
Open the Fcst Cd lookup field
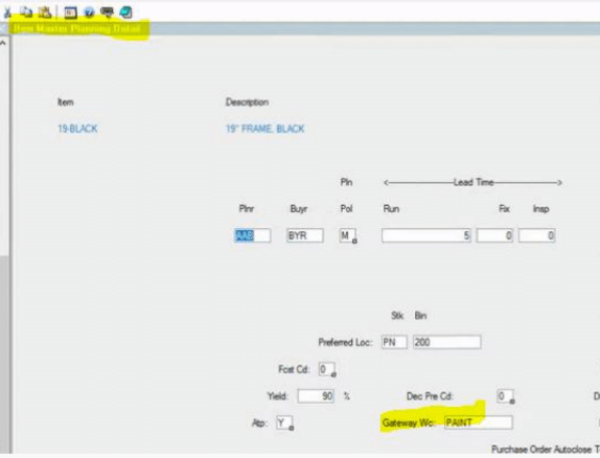(327, 370)
